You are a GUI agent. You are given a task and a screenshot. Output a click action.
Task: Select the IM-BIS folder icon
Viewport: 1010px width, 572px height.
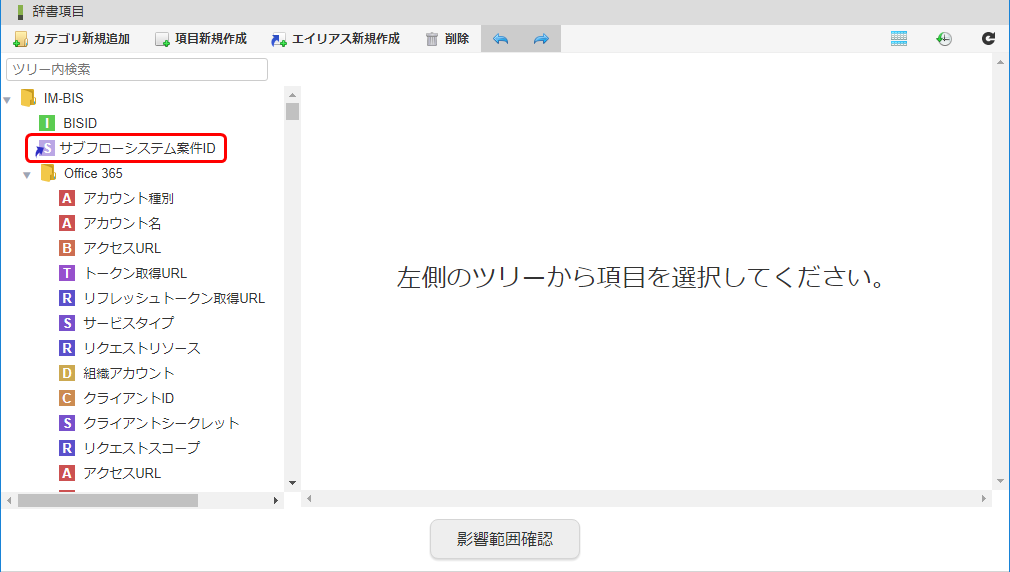pos(28,98)
